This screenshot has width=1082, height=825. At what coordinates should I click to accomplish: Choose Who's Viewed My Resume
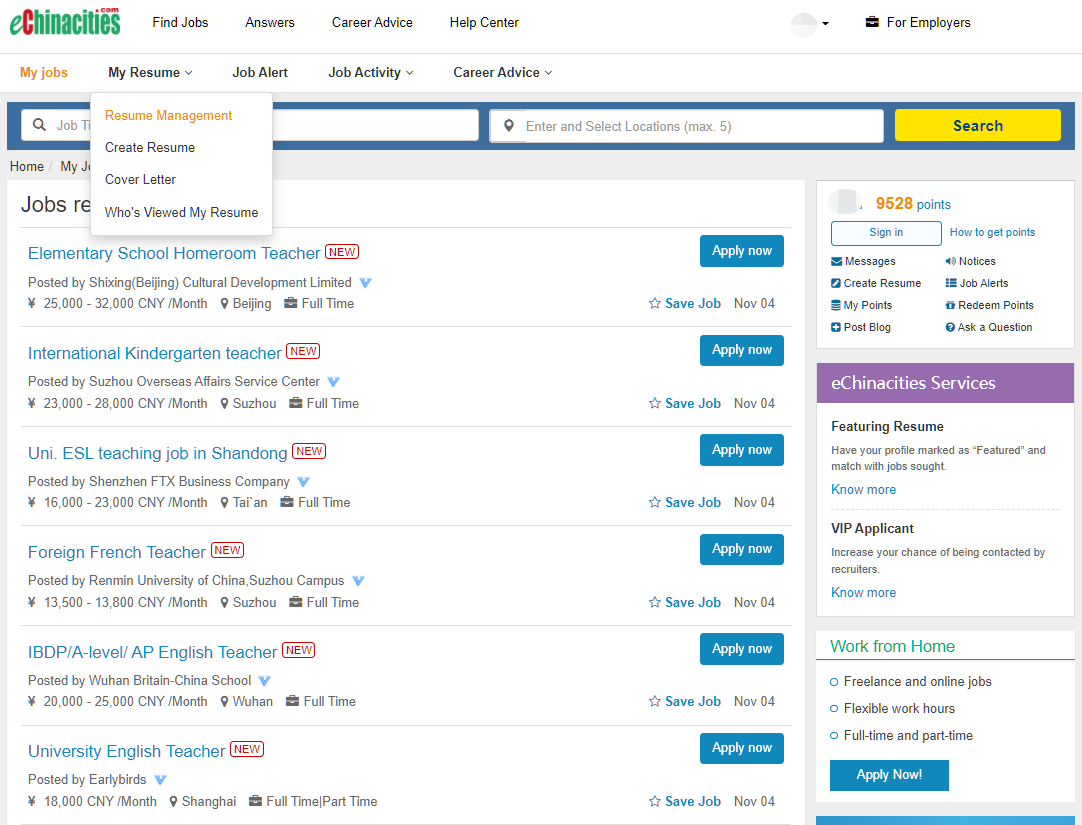coord(181,212)
